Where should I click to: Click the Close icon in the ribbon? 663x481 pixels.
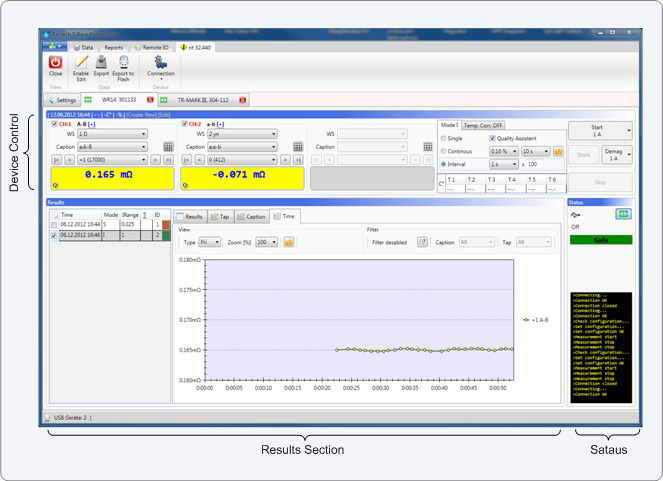[55, 63]
